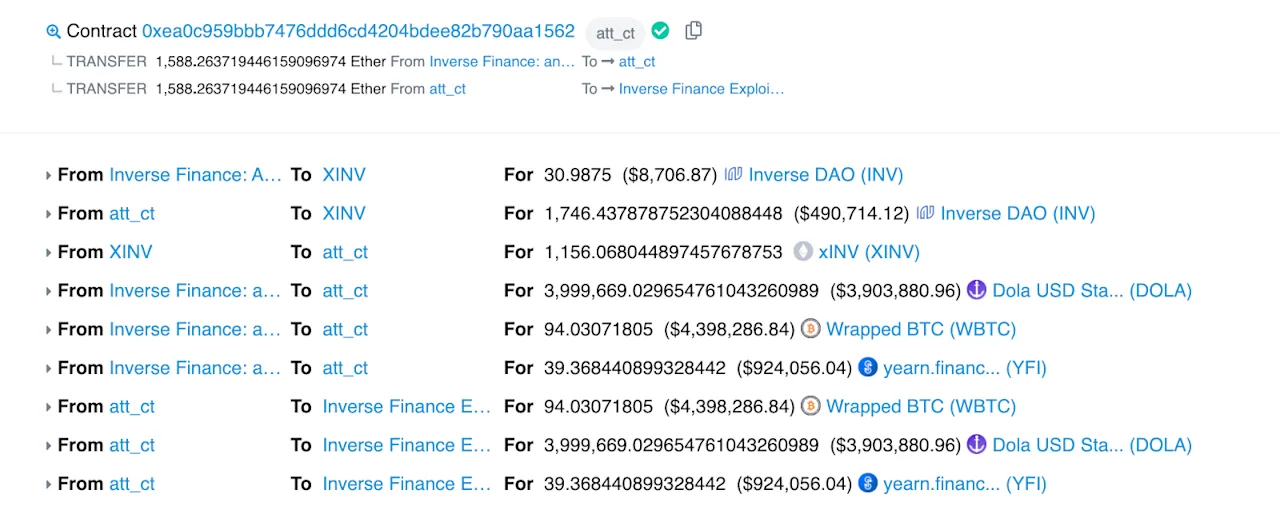Viewport: 1280px width, 526px height.
Task: Open the xINV (XINV) token link
Action: [x=869, y=252]
